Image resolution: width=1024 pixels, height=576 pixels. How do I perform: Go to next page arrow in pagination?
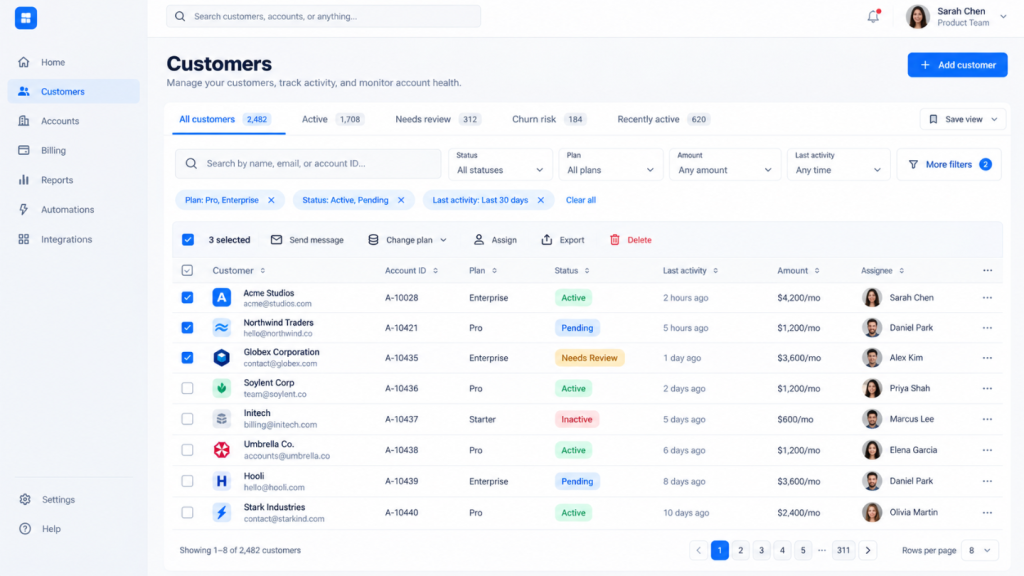868,550
